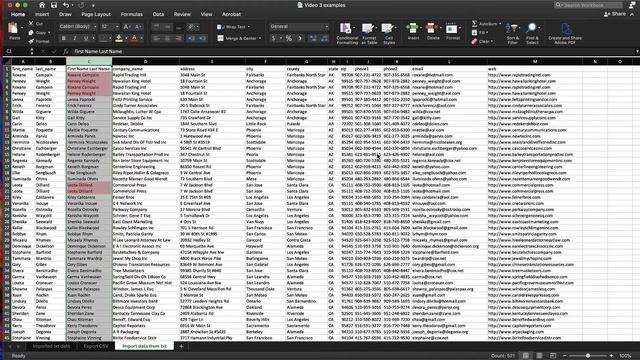The image size is (640, 360).
Task: Apply comma style format
Action: tap(300, 38)
